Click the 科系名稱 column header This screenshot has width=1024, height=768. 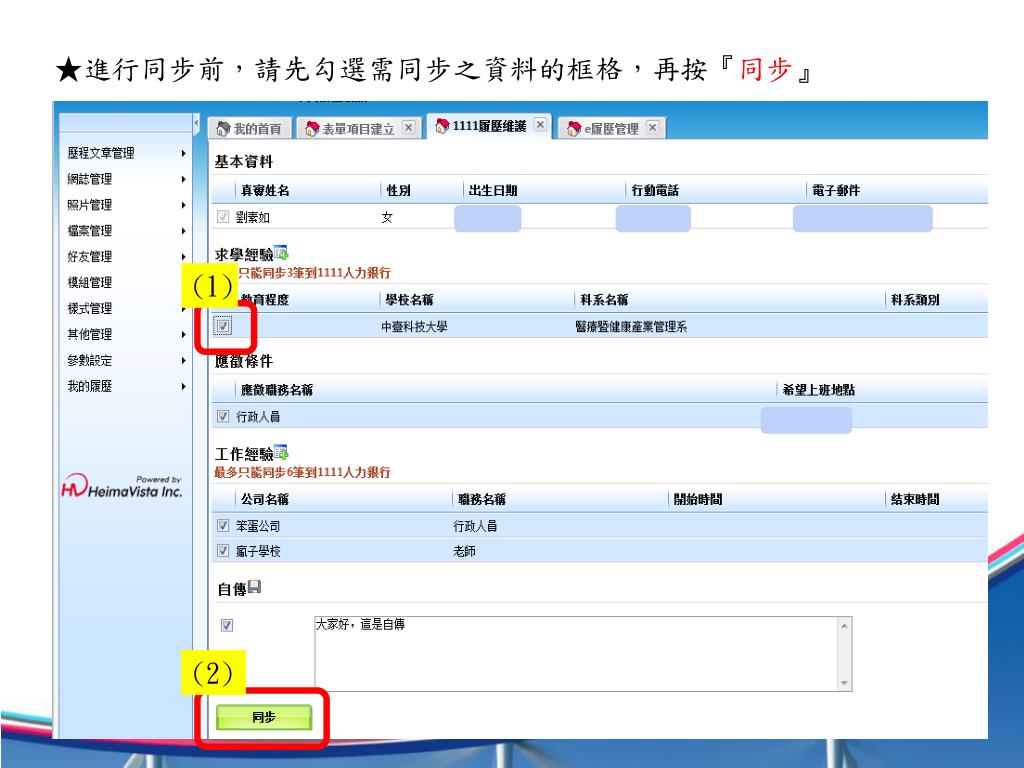(x=604, y=300)
